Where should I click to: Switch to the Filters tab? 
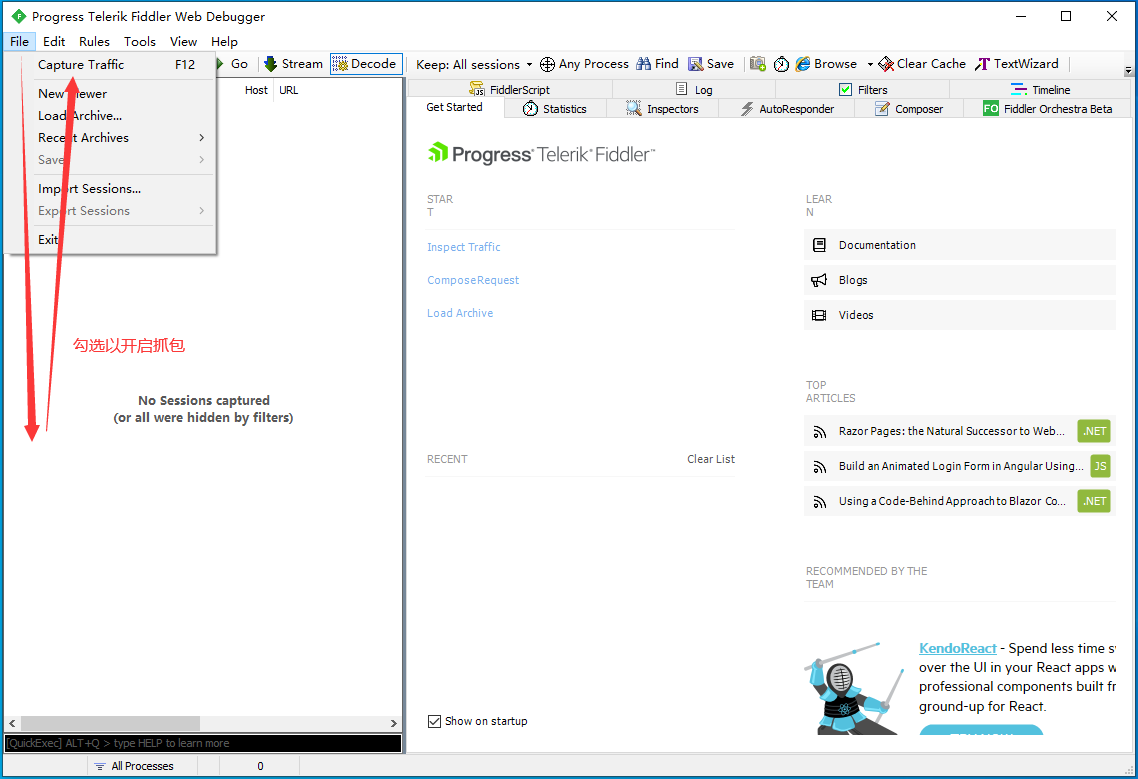coord(863,89)
